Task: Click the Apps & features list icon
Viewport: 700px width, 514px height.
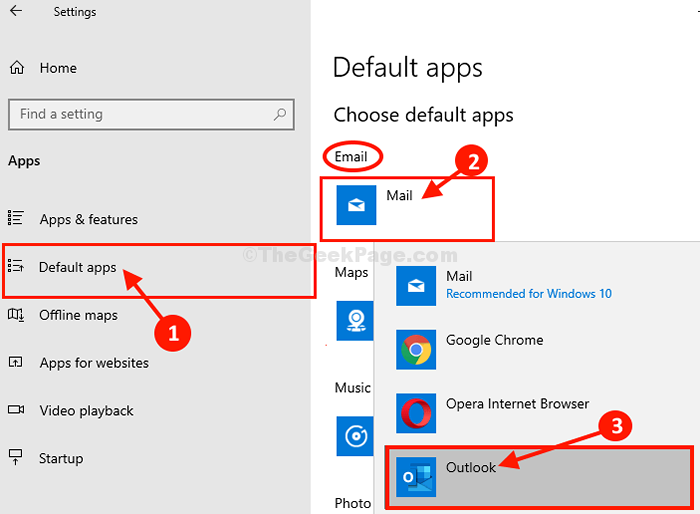Action: coord(16,218)
